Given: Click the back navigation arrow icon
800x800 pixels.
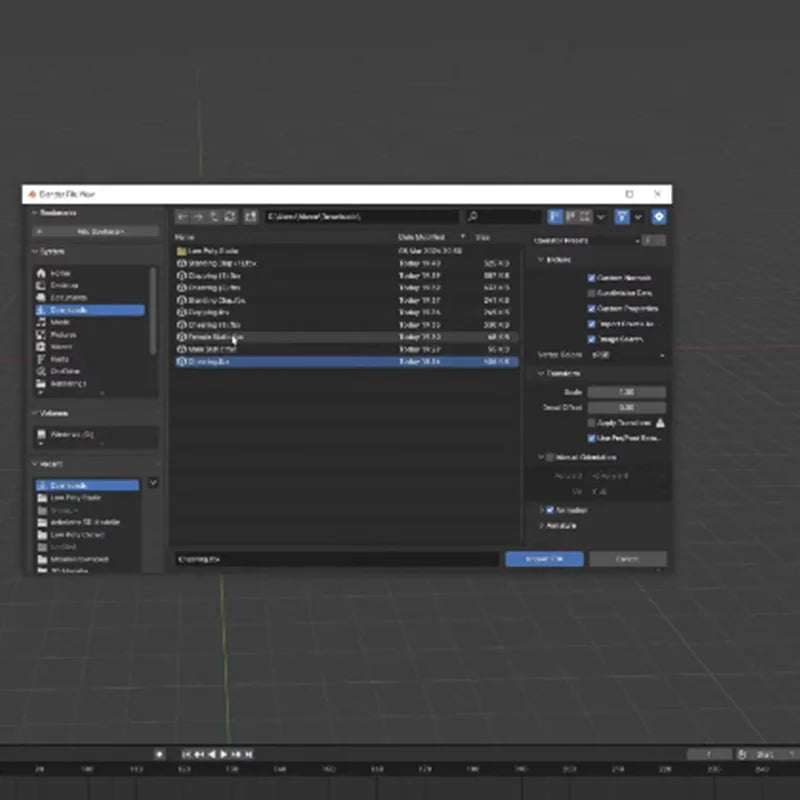Looking at the screenshot, I should [182, 216].
